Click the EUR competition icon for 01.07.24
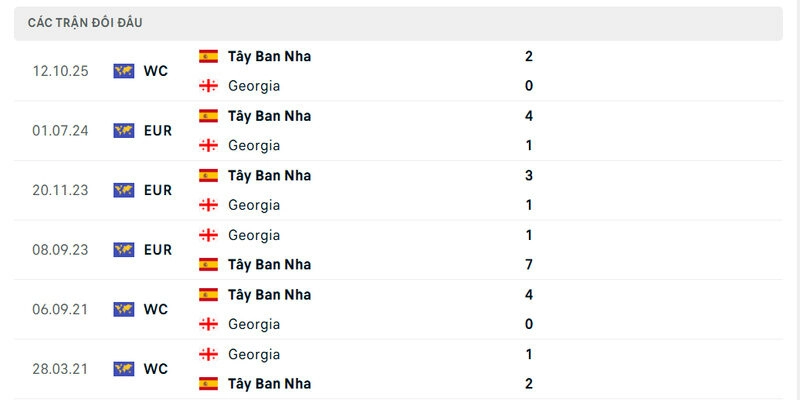This screenshot has width=800, height=400. click(124, 130)
